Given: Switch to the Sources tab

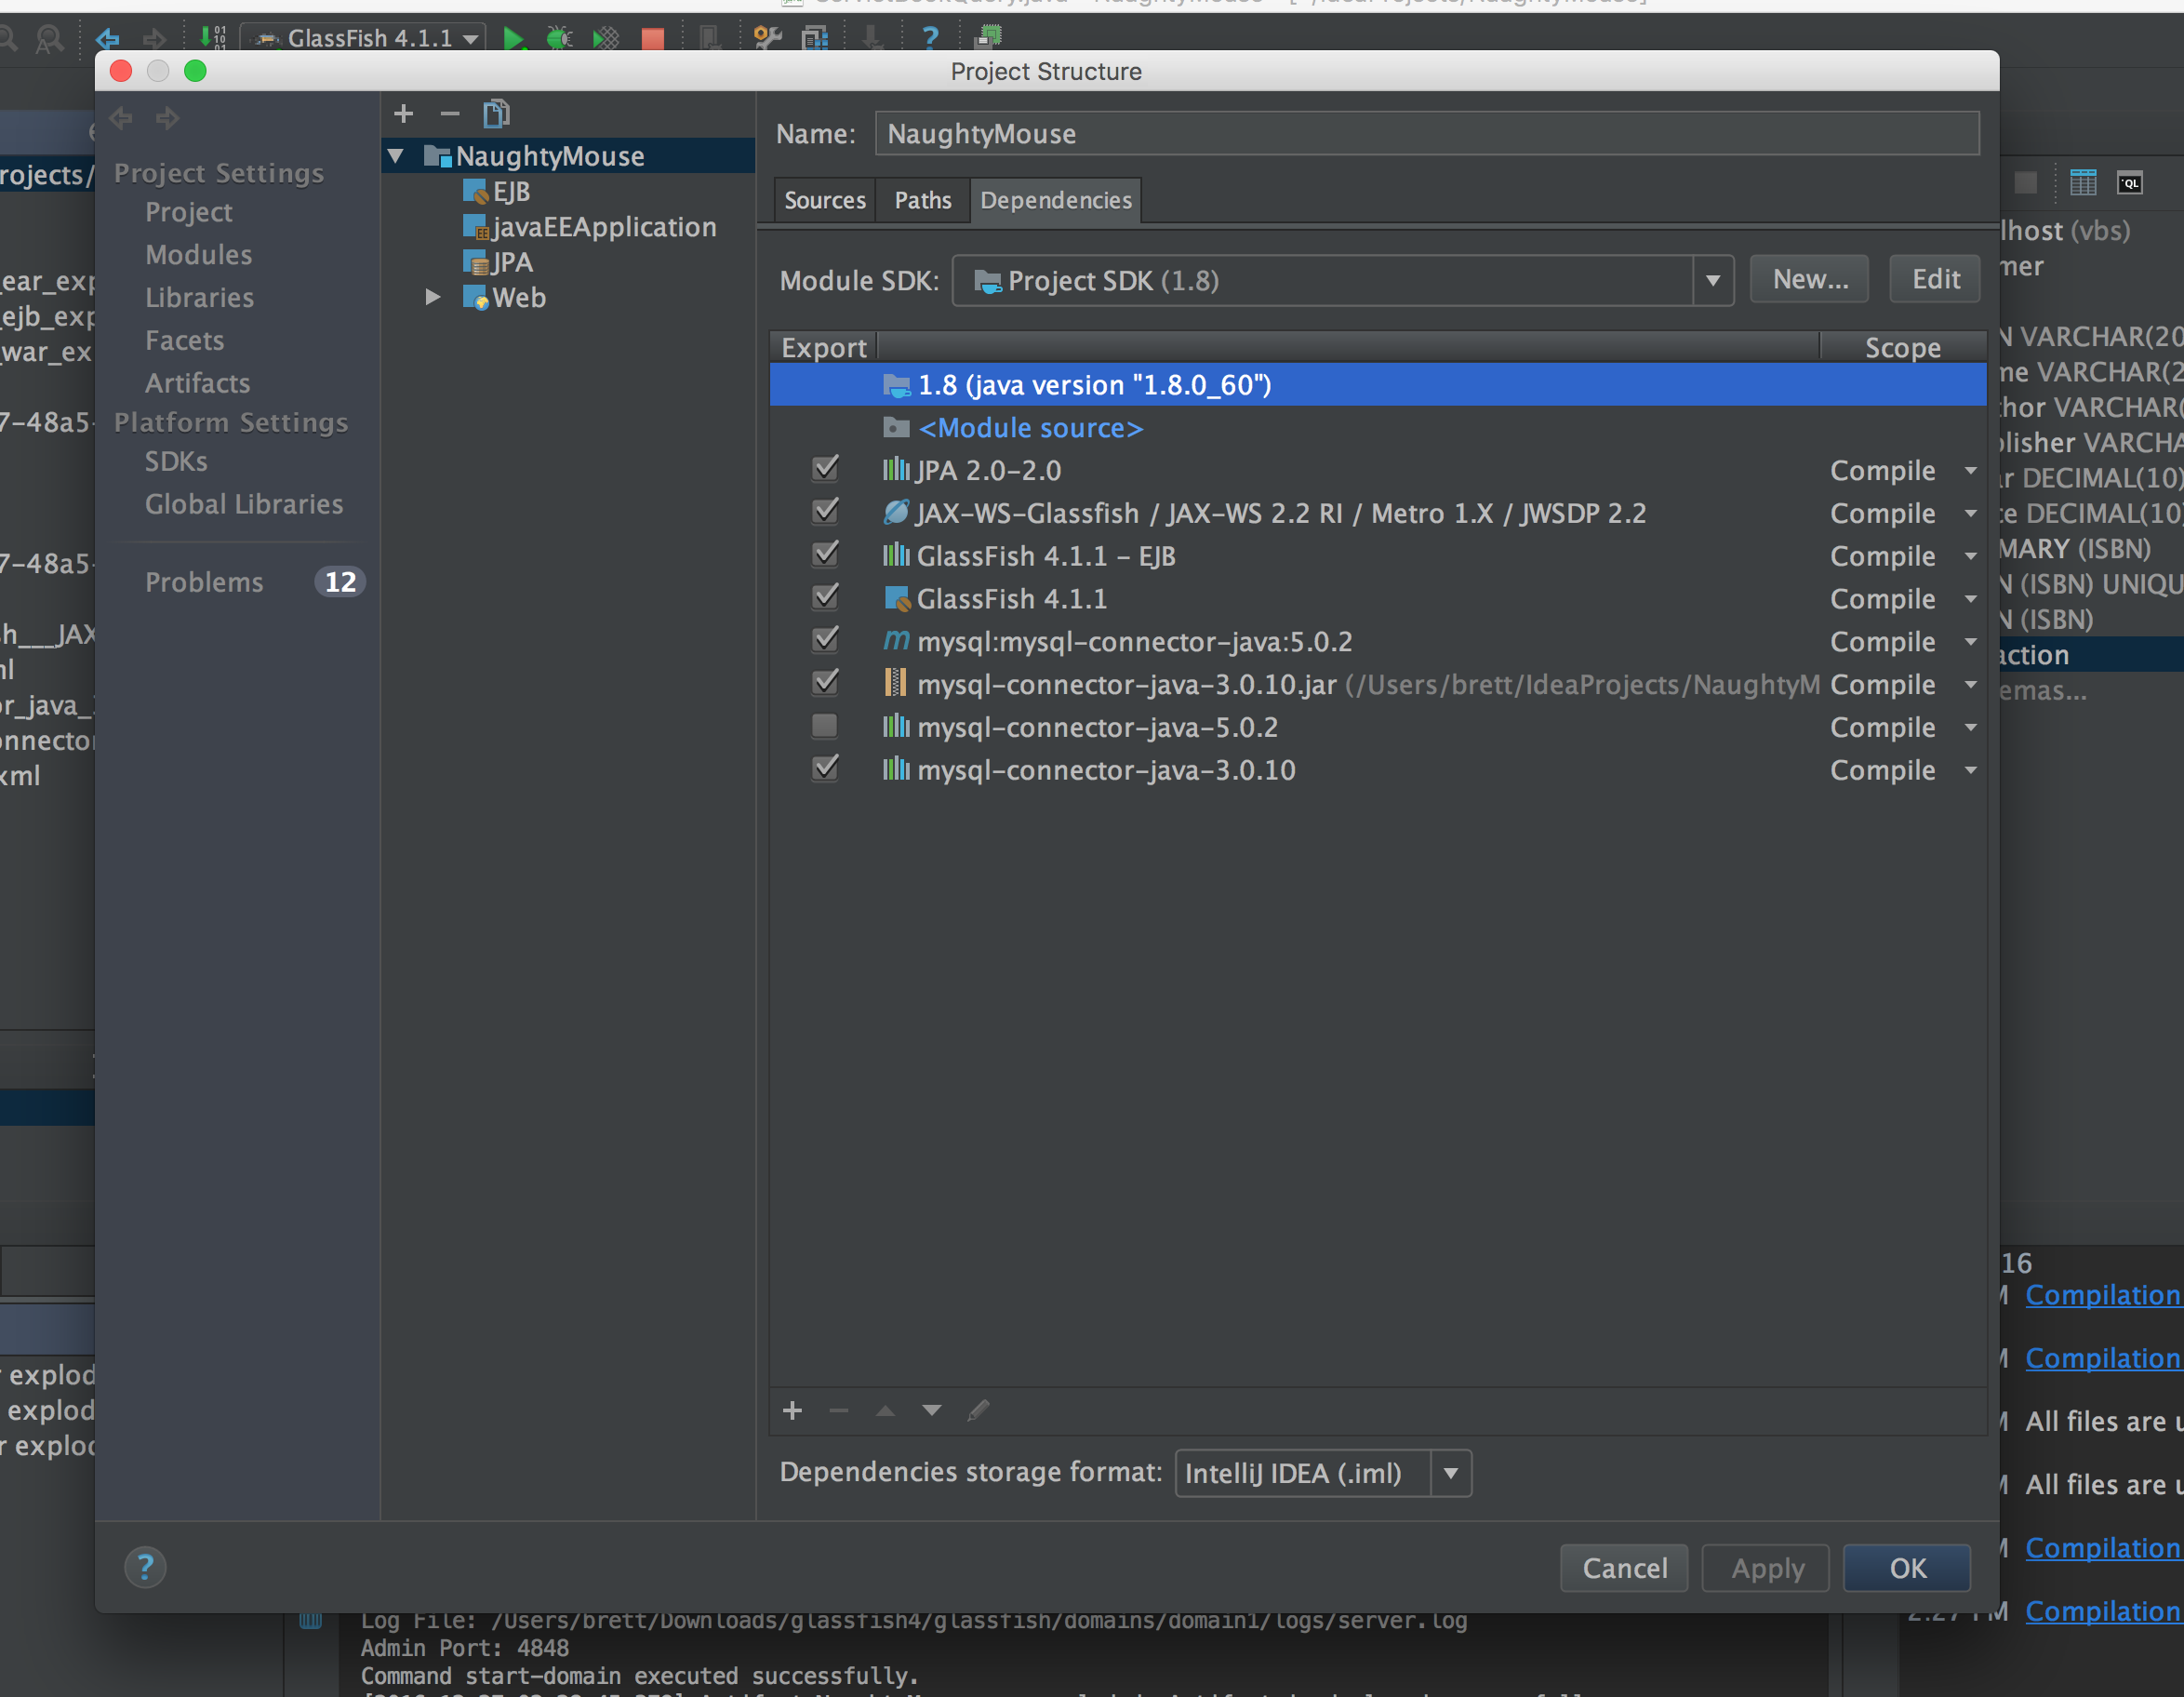Looking at the screenshot, I should click(825, 200).
